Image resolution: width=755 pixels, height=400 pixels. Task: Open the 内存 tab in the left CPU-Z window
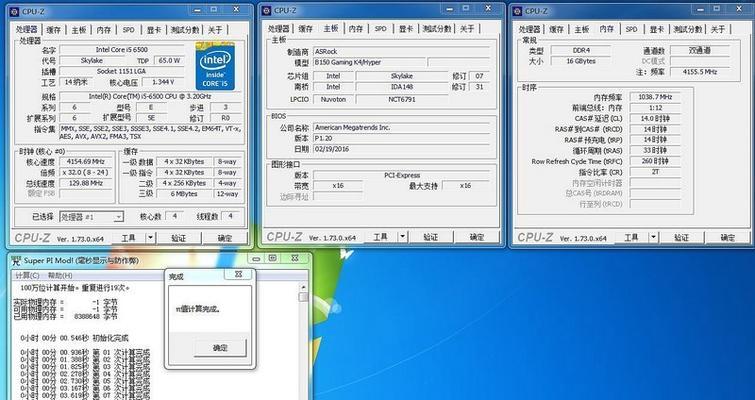click(x=104, y=30)
